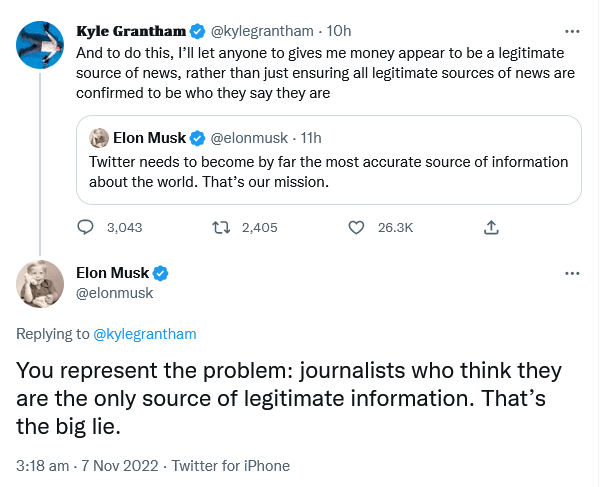Like Kyle Grantham's tweet with heart icon
Image resolution: width=614 pixels, height=487 pixels.
coord(356,227)
